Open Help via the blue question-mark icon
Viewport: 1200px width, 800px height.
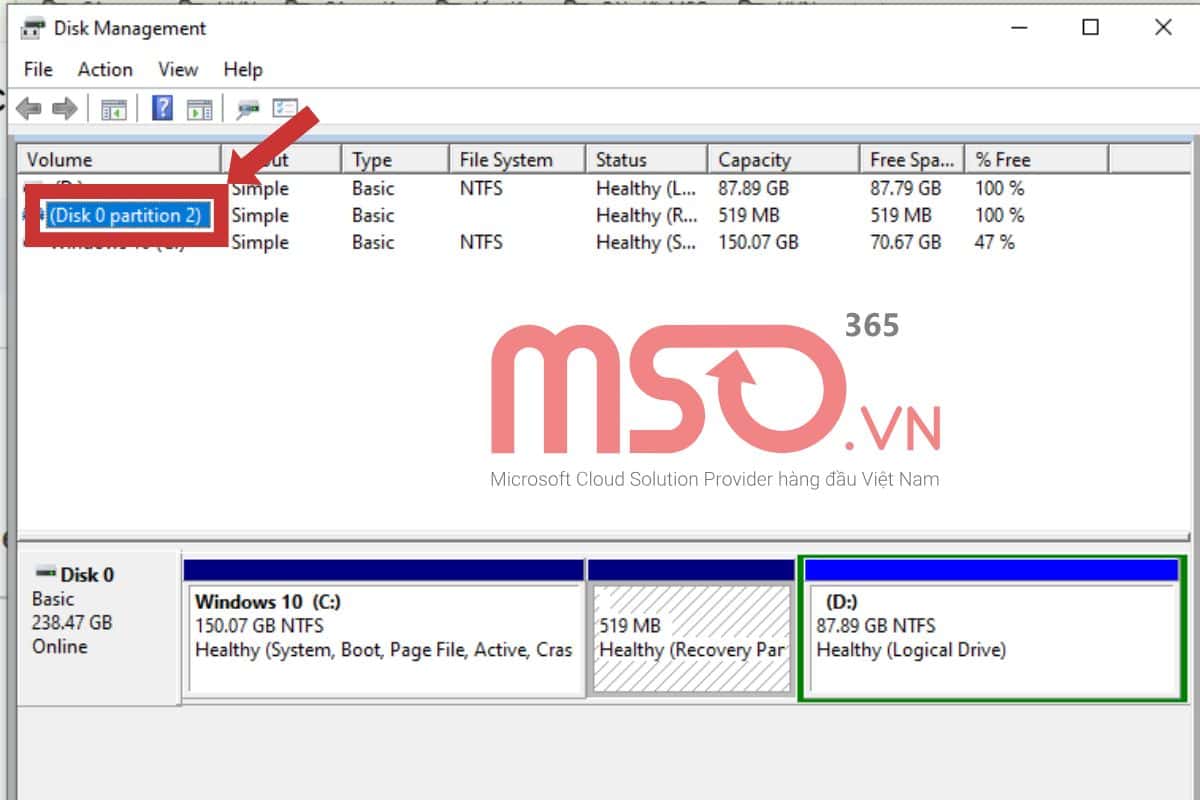tap(162, 108)
